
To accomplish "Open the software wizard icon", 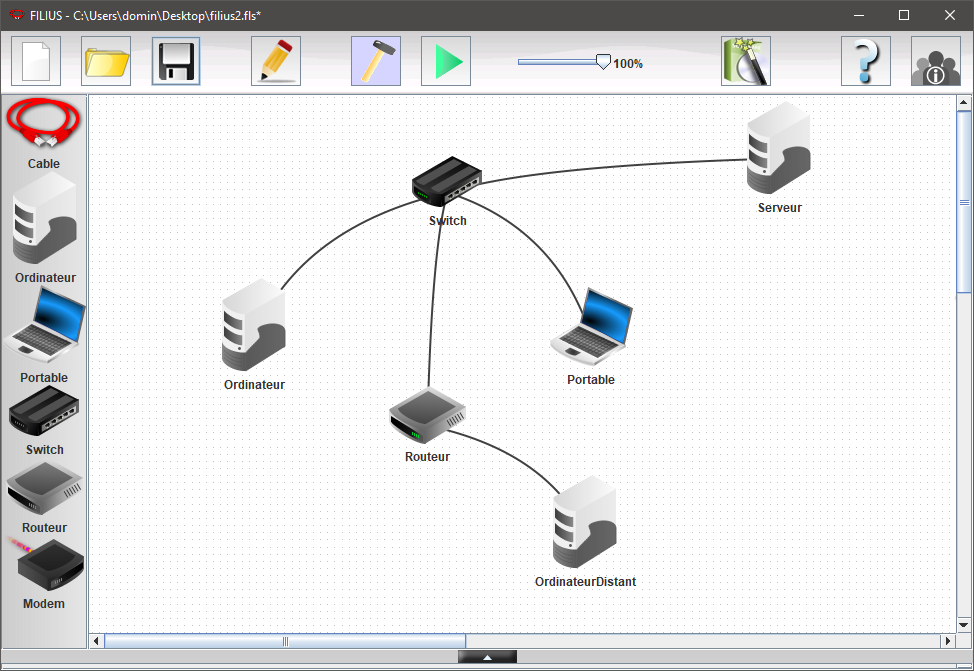I will coord(746,61).
